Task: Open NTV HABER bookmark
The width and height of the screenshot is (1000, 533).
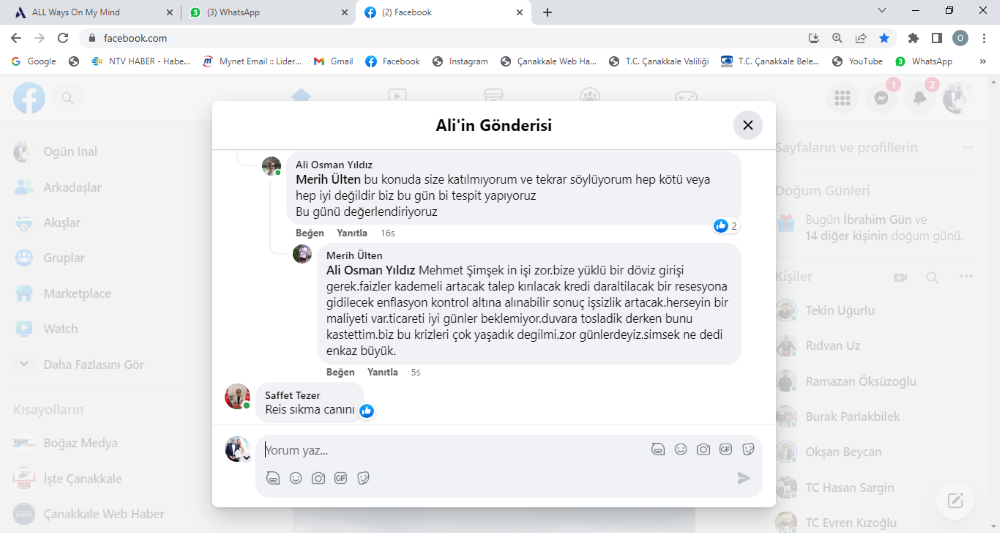Action: tap(141, 61)
